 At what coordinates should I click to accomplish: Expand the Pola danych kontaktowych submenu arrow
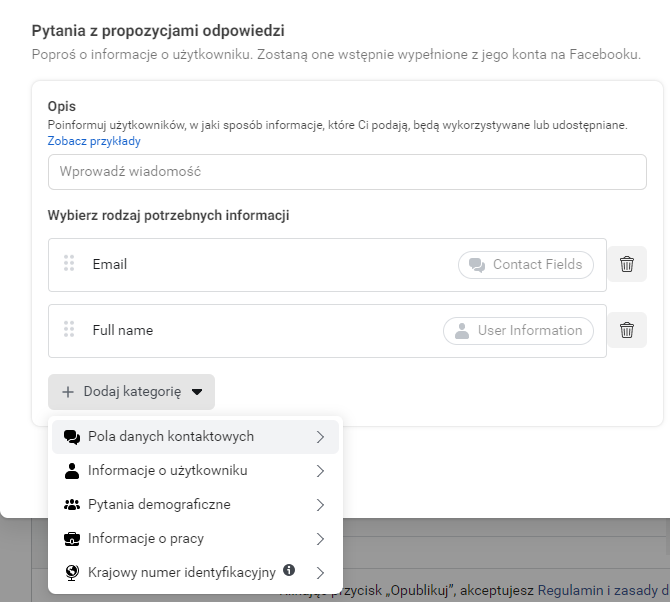[x=320, y=437]
